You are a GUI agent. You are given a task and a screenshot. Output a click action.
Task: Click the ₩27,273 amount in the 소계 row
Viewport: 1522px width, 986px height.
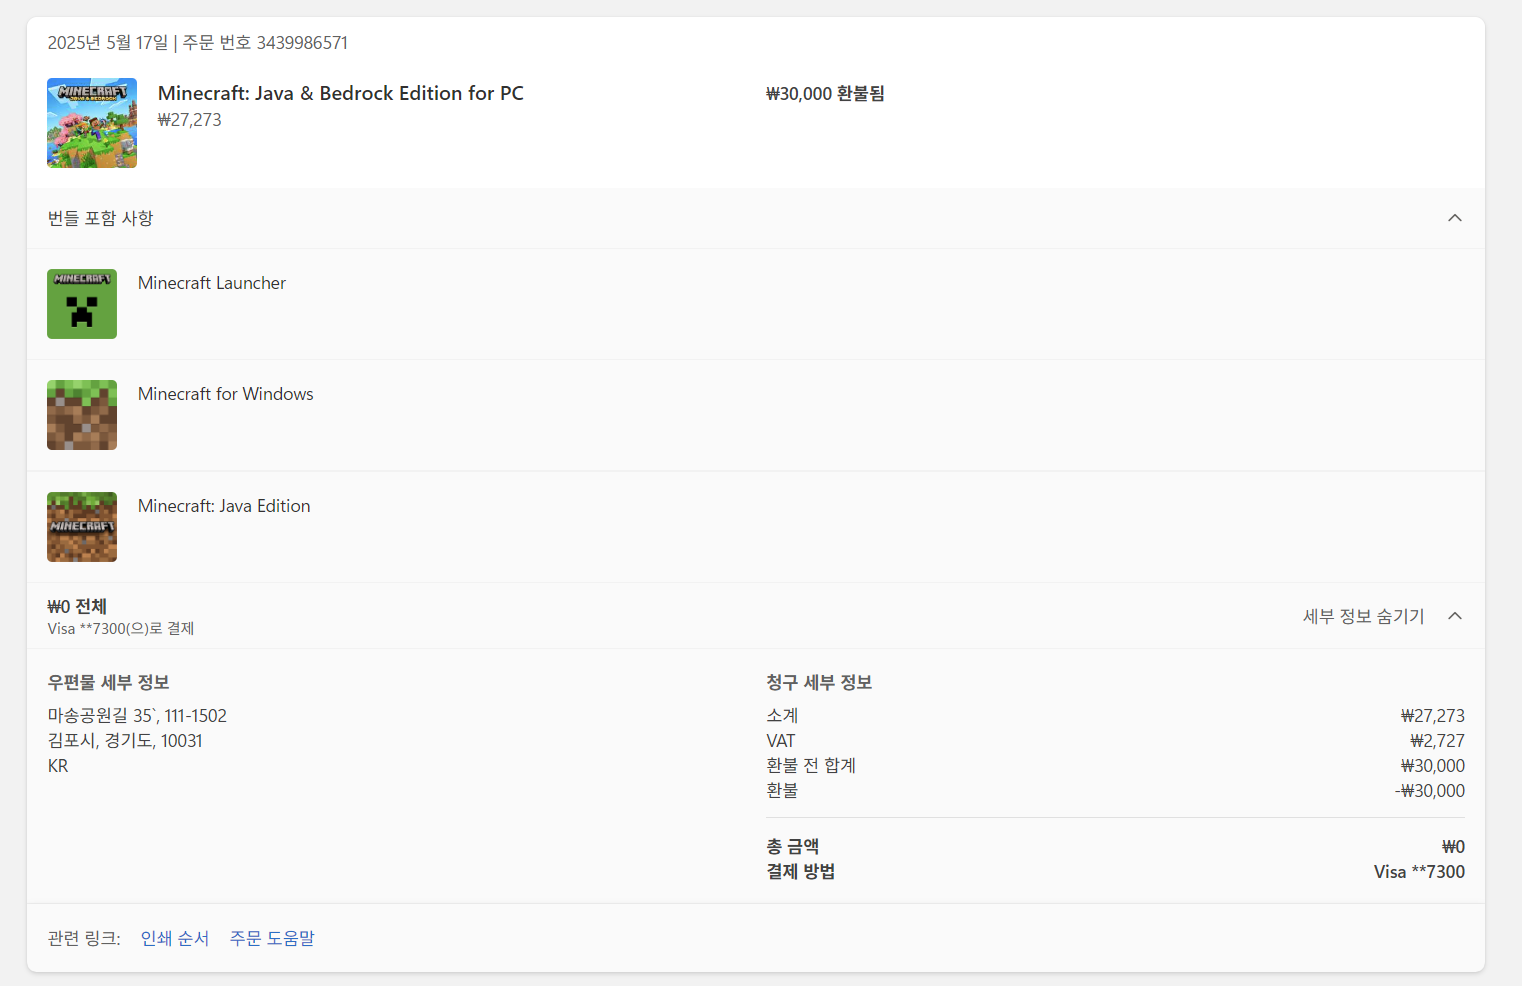pyautogui.click(x=1433, y=716)
